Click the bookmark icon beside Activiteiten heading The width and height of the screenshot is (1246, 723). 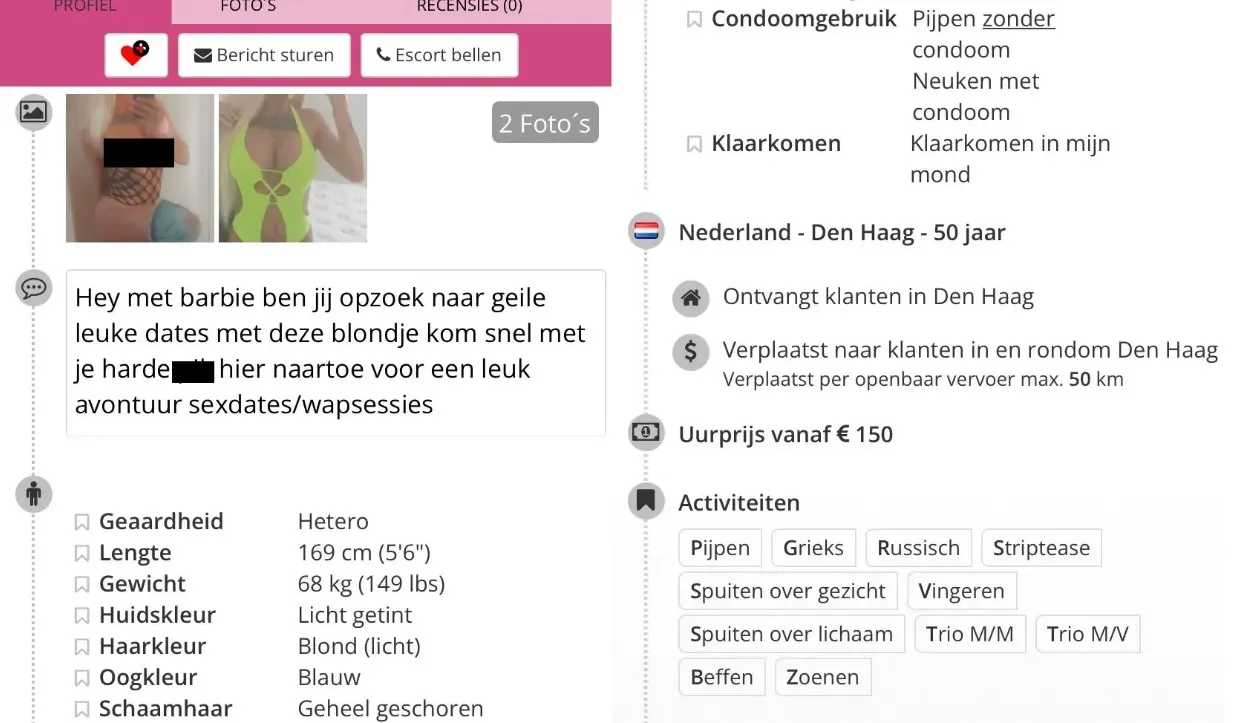pos(646,501)
